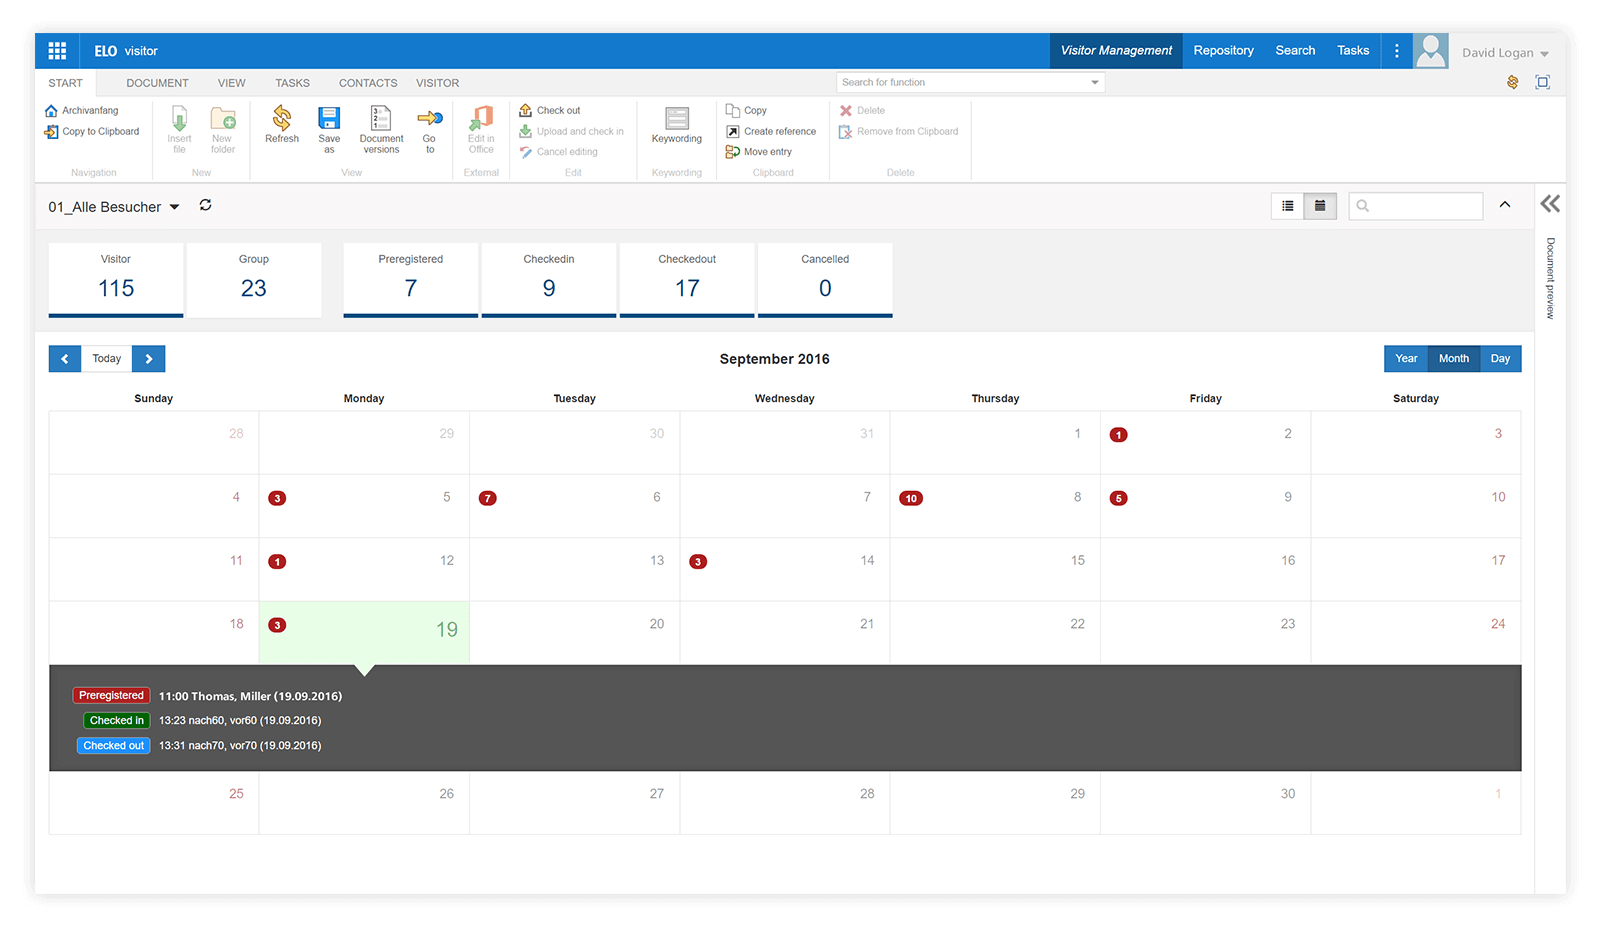Select the Year calendar view
This screenshot has height=932, width=1600.
tap(1406, 359)
